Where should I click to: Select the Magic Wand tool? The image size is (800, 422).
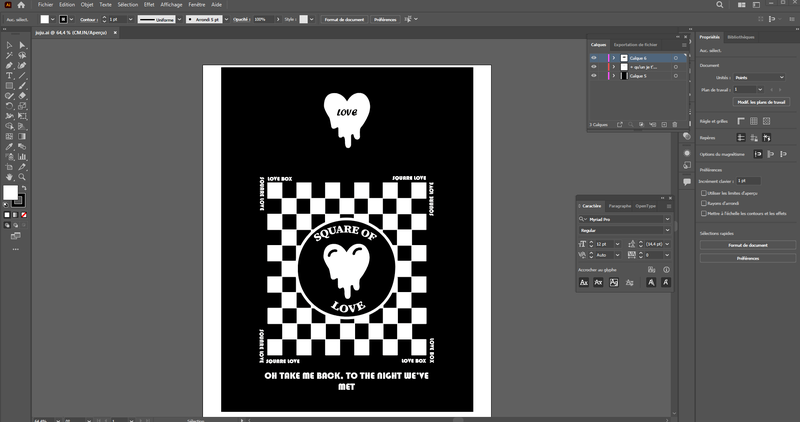click(x=9, y=55)
